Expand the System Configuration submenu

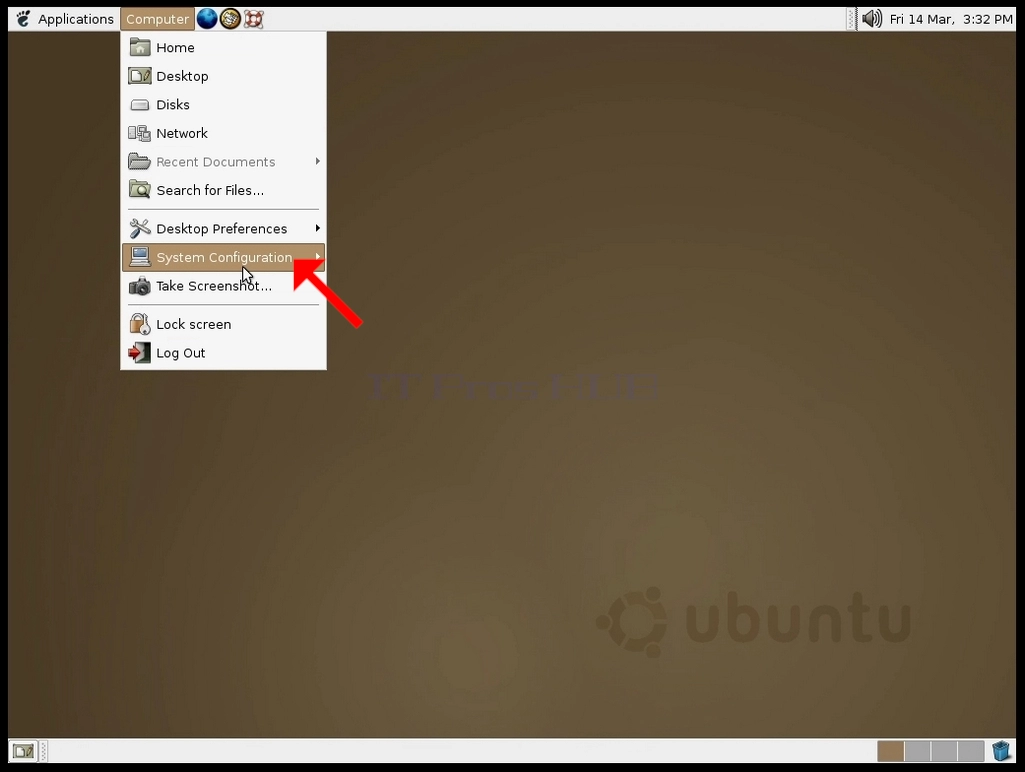pos(224,258)
